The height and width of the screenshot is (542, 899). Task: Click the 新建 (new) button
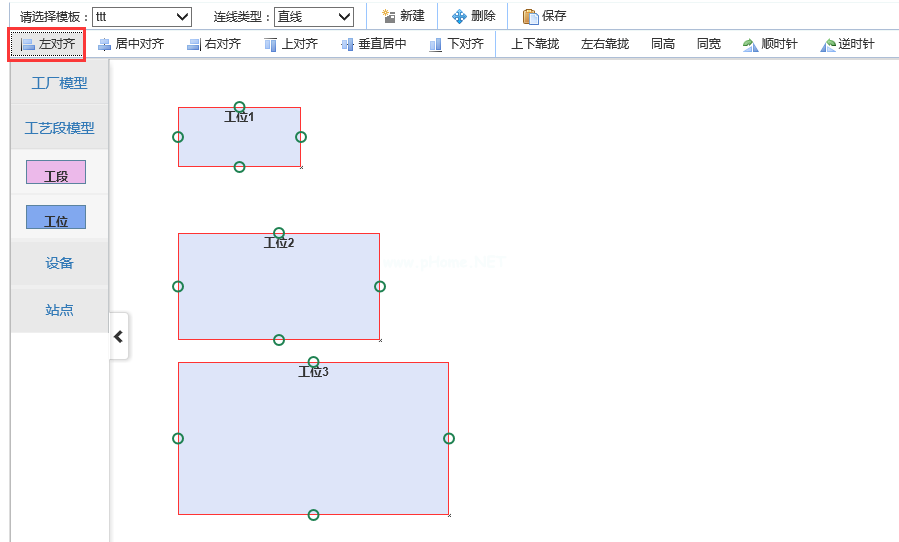click(403, 16)
